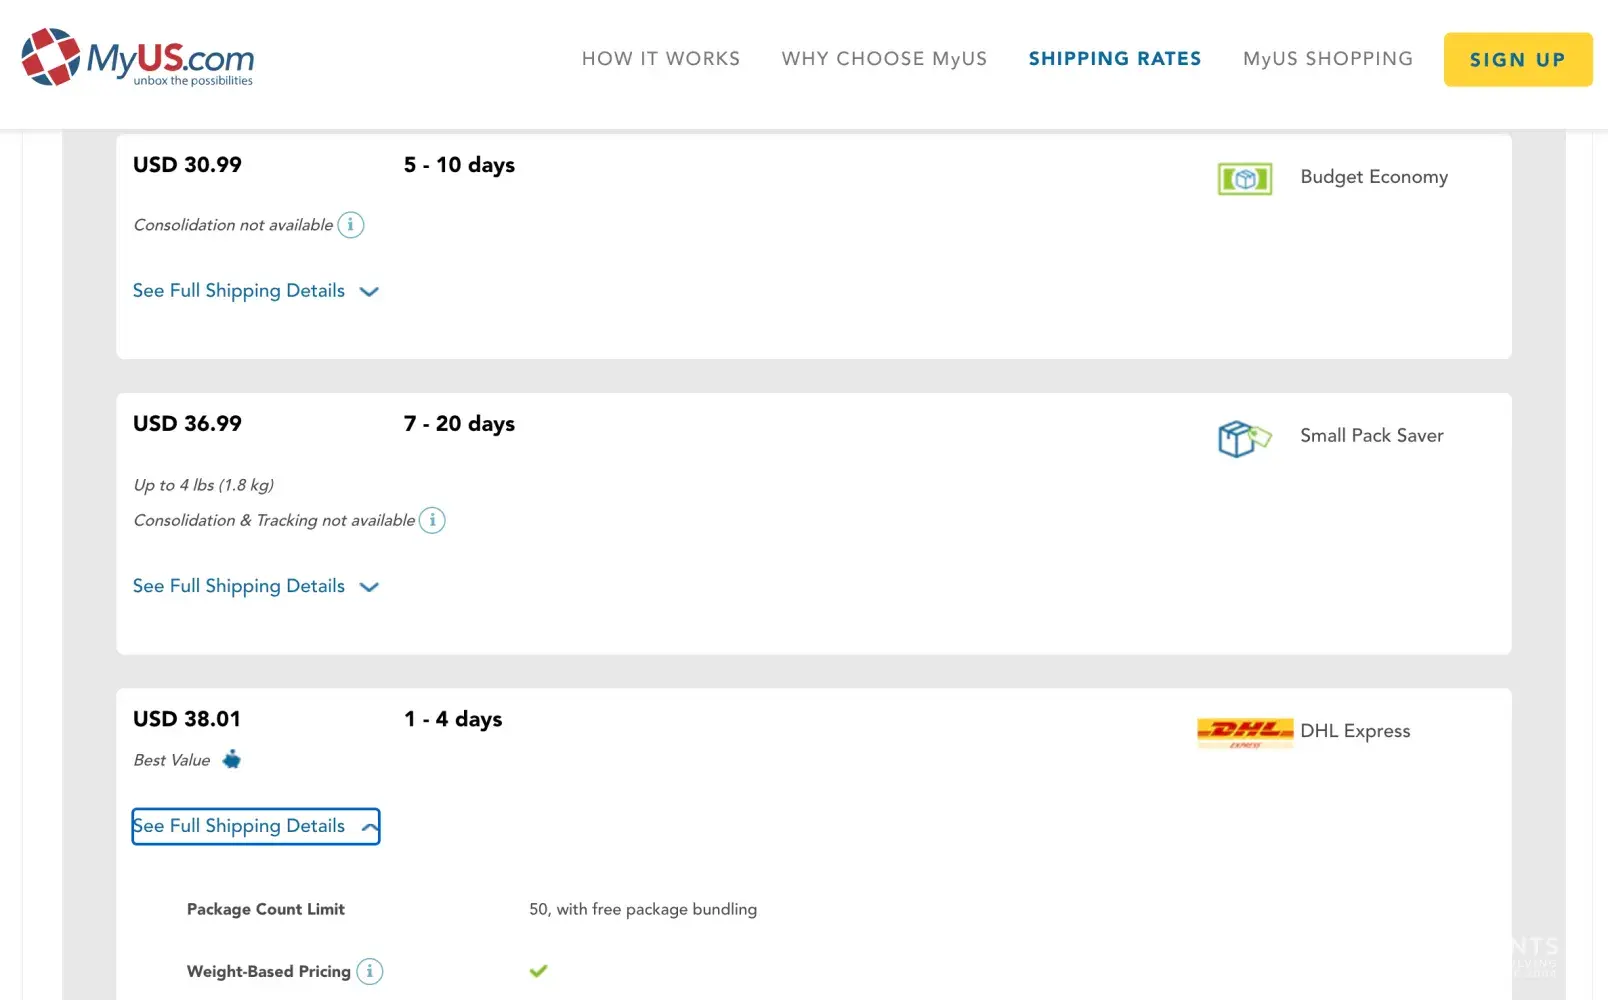Click the Weight-Based Pricing label
Screen dimensions: 1608x1000
click(x=269, y=971)
